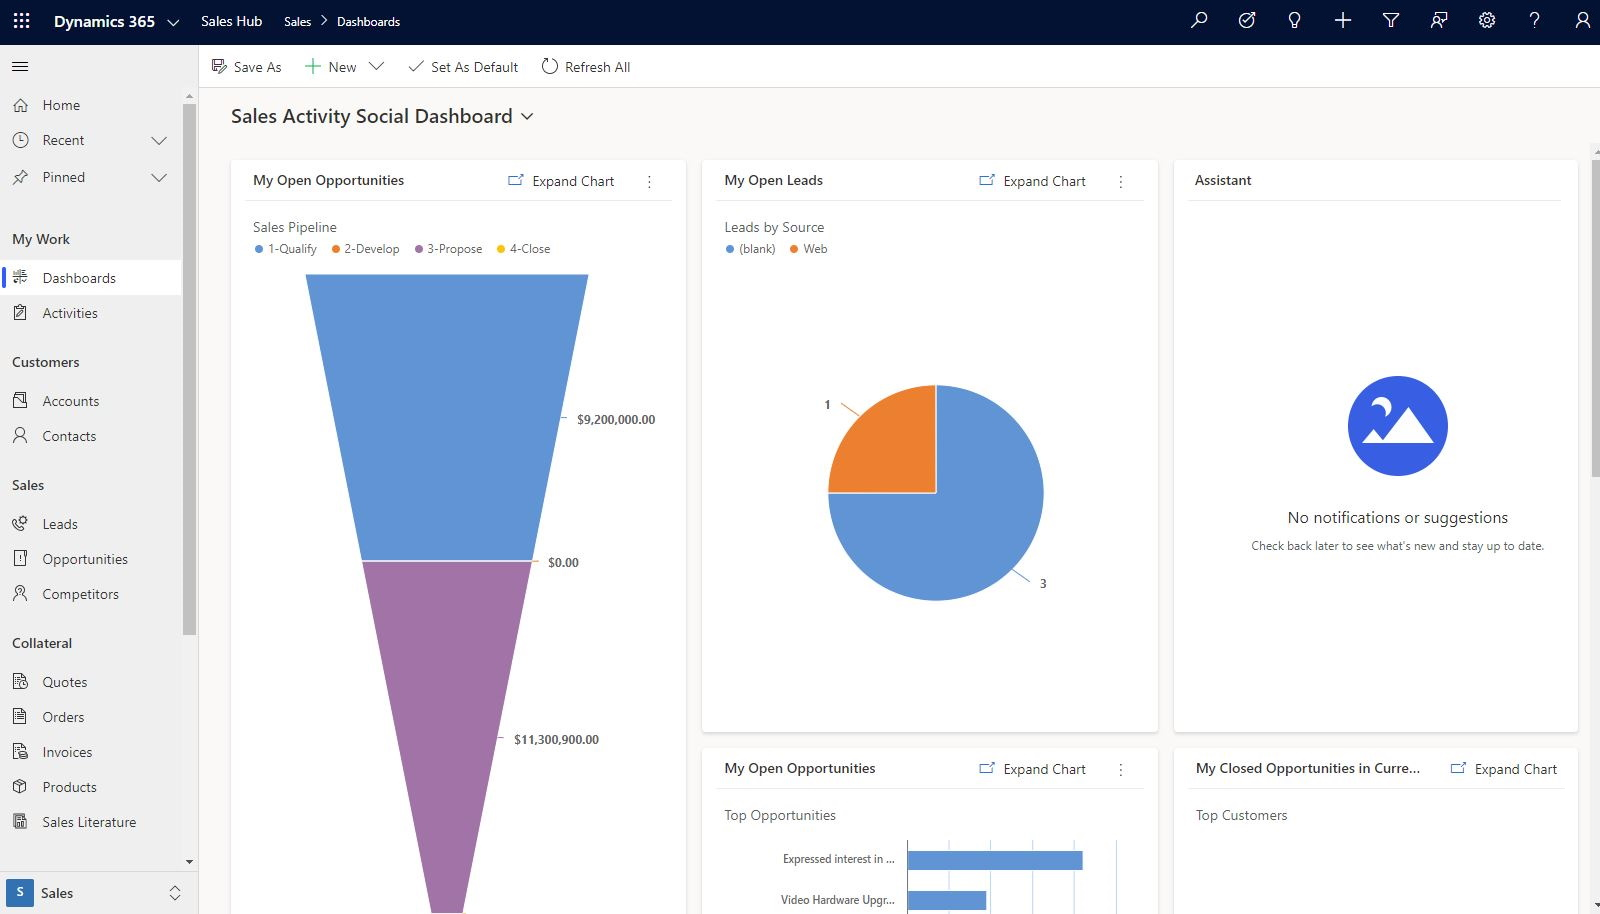Image resolution: width=1600 pixels, height=914 pixels.
Task: Click the Video Hardware Upgr... bar
Action: tap(947, 900)
